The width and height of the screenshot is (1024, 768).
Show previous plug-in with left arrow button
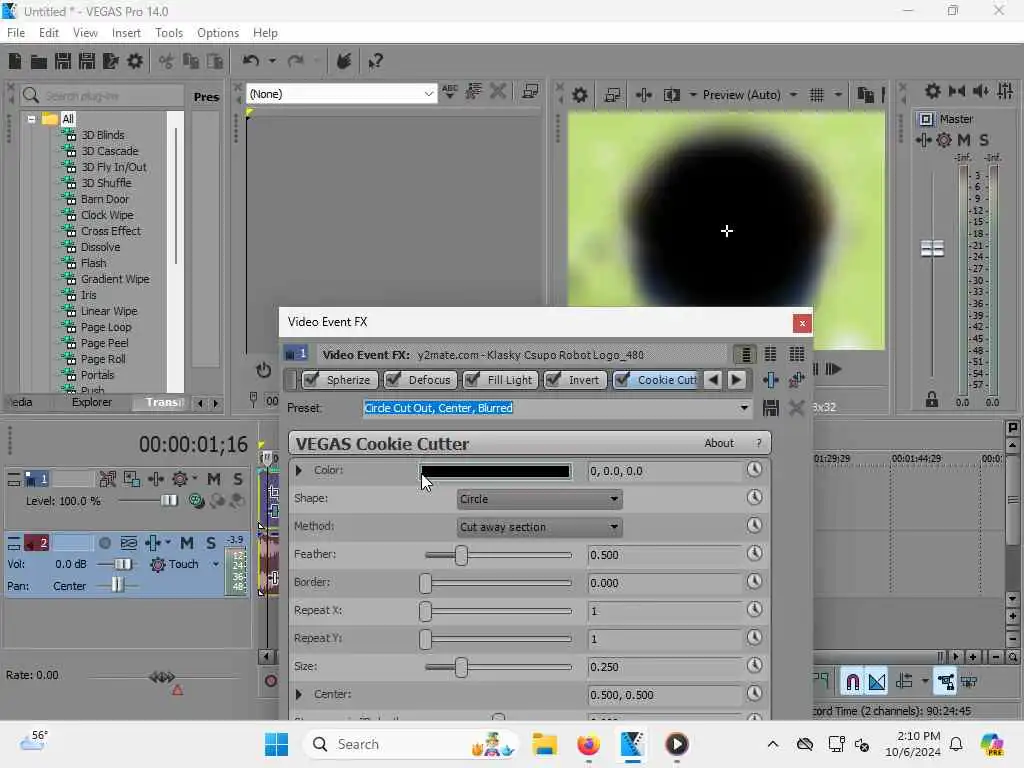point(713,379)
